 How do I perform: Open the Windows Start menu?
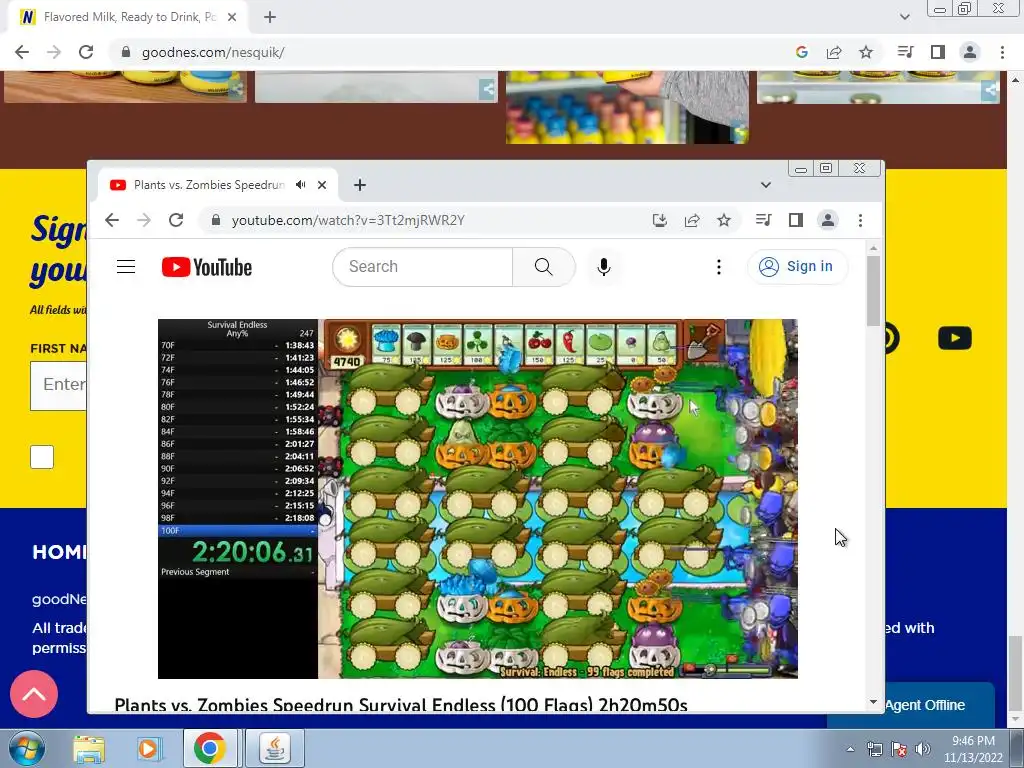[x=25, y=748]
